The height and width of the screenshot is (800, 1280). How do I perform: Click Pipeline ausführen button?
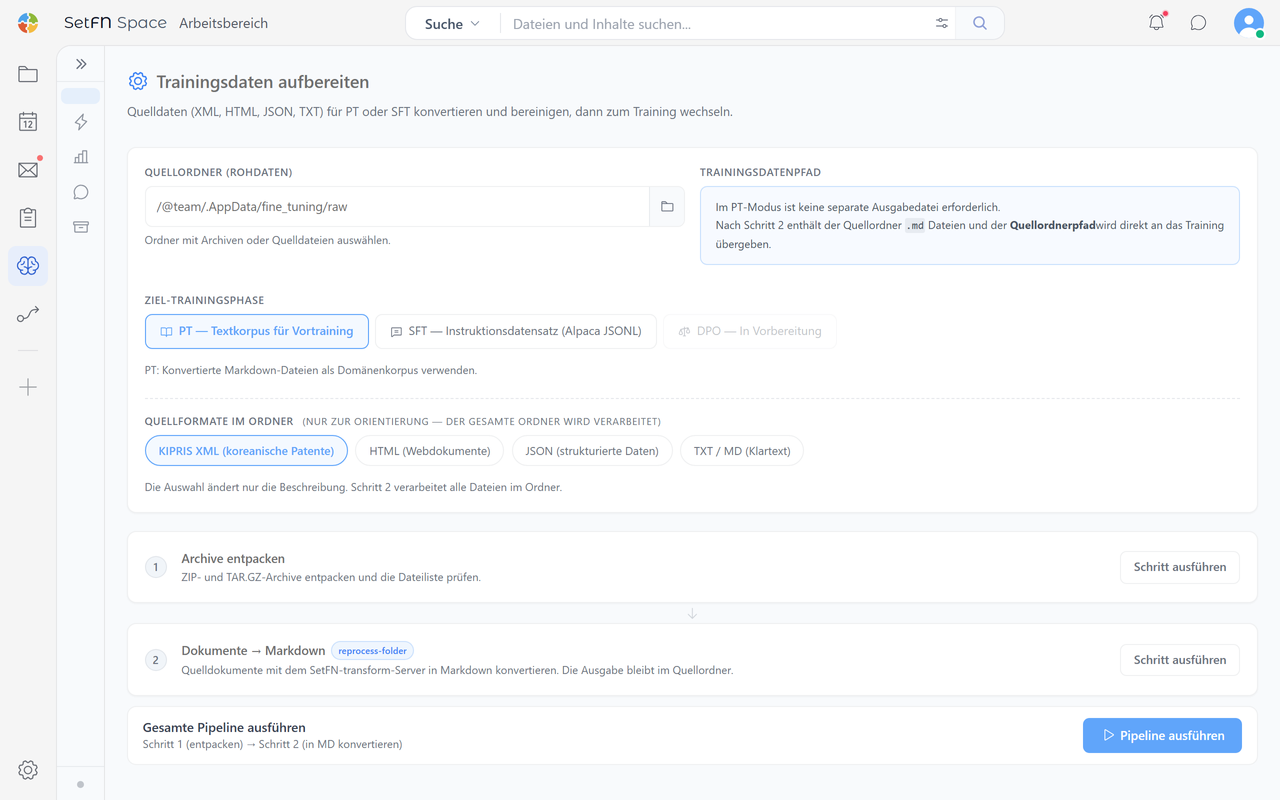pyautogui.click(x=1162, y=736)
